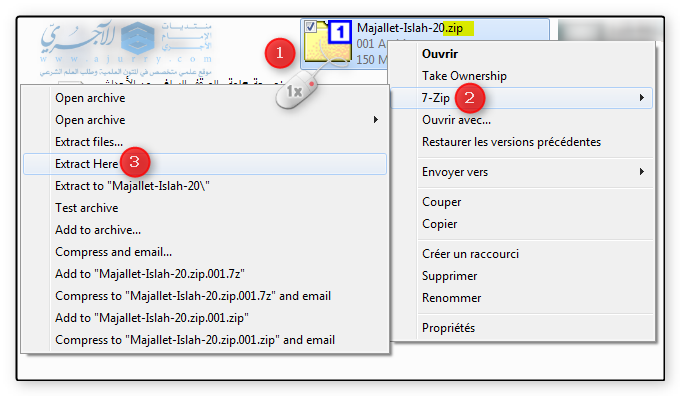
Task: Click the Majallet-Islah-20.zip file name
Action: (x=410, y=28)
